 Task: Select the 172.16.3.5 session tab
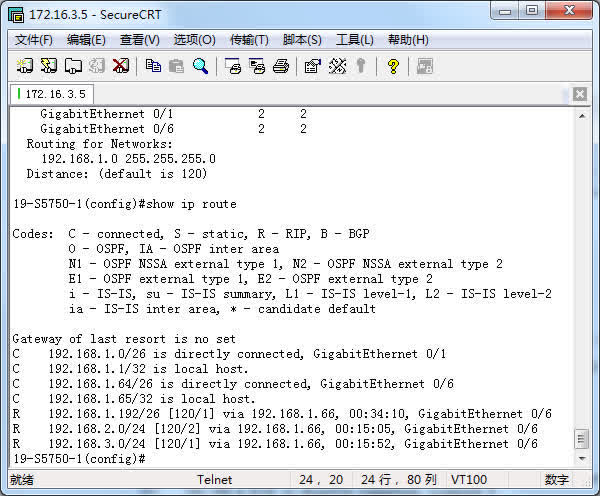(54, 94)
